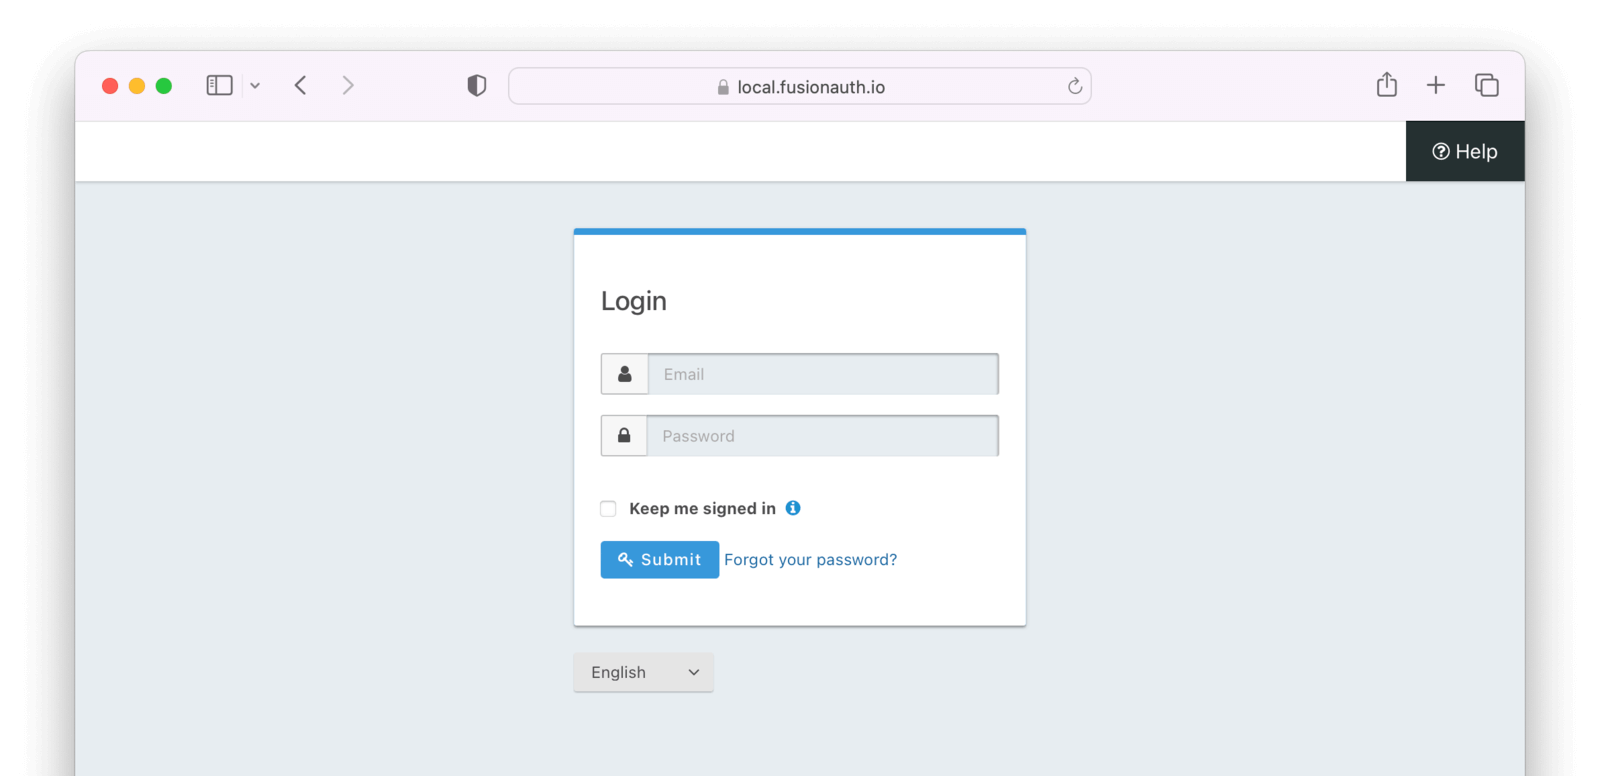
Task: Click the user icon beside Email
Action: [x=625, y=374]
